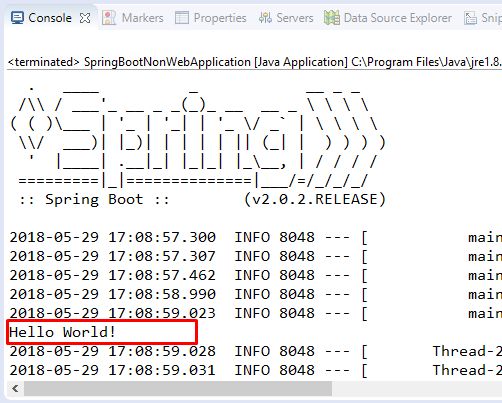Show the Data Source Explorer tab
The height and width of the screenshot is (403, 502).
click(x=388, y=18)
